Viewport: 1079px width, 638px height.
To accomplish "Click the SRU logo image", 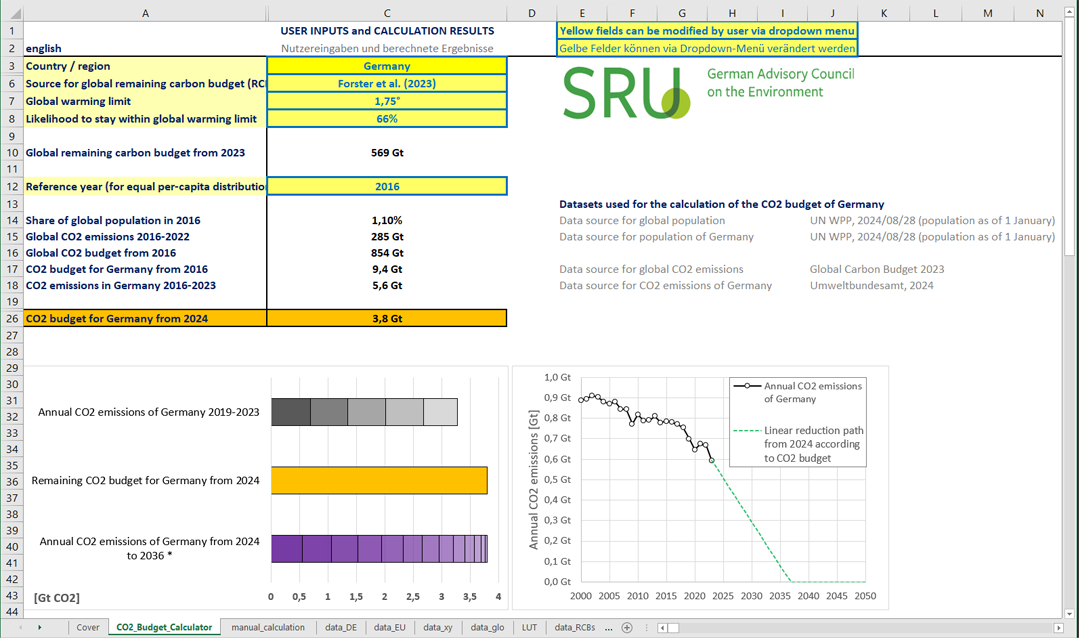I will coord(626,93).
